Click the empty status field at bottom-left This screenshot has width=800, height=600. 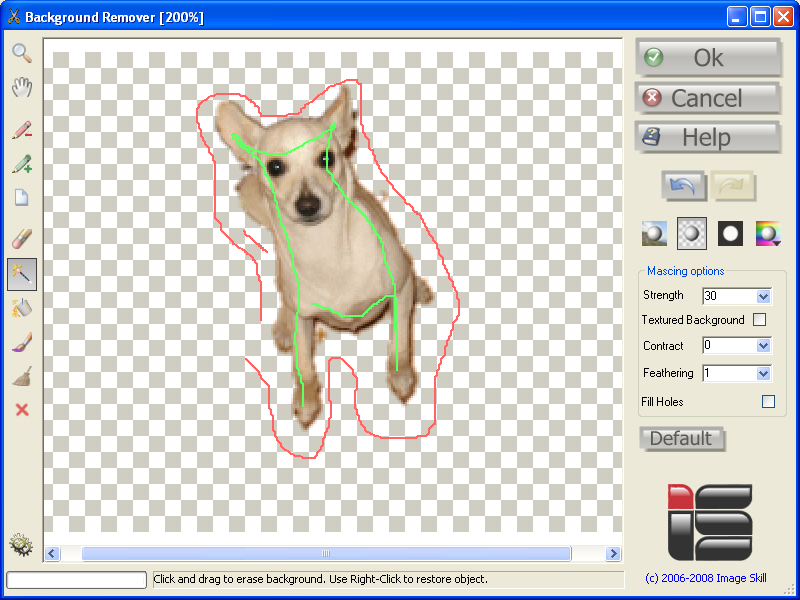point(77,580)
